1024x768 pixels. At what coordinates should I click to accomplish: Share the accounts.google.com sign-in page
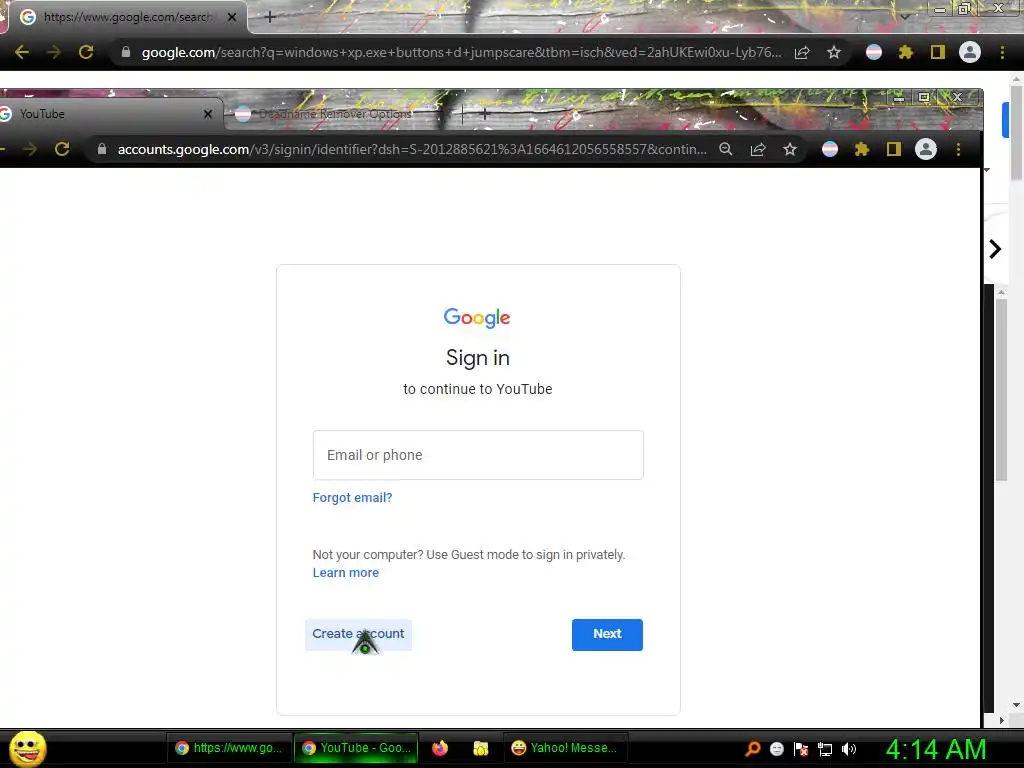758,150
